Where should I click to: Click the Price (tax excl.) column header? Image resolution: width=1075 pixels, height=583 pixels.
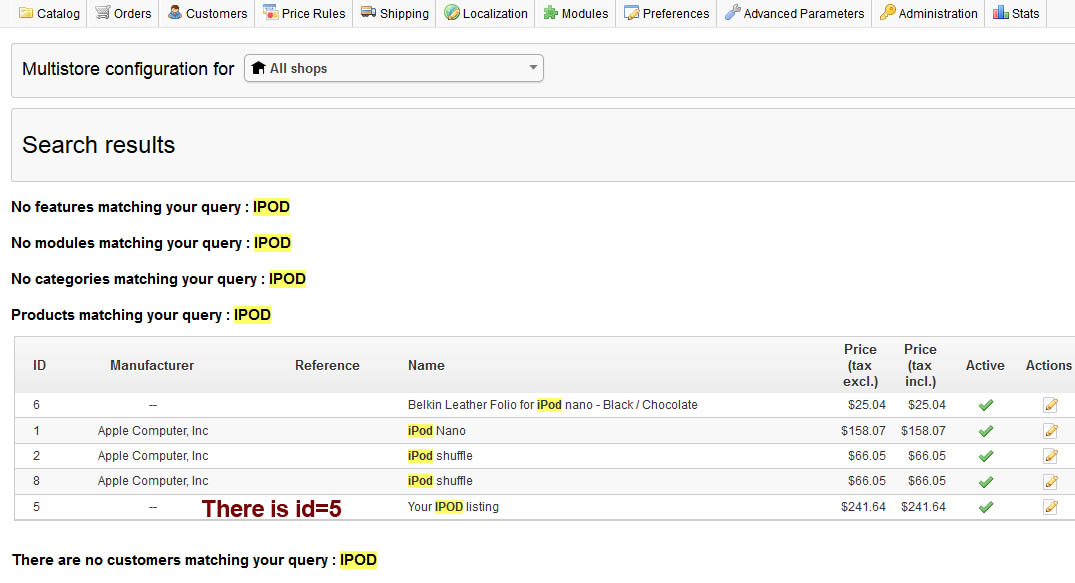tap(860, 366)
